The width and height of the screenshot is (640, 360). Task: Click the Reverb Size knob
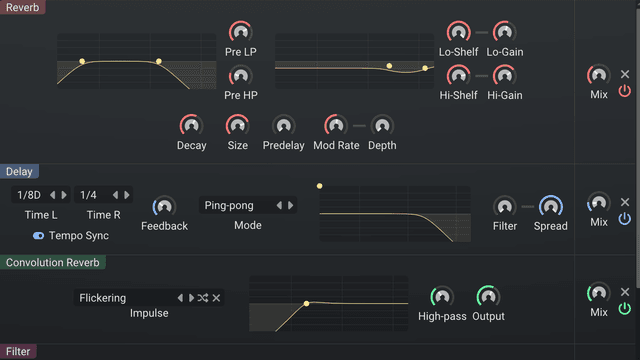tap(237, 126)
